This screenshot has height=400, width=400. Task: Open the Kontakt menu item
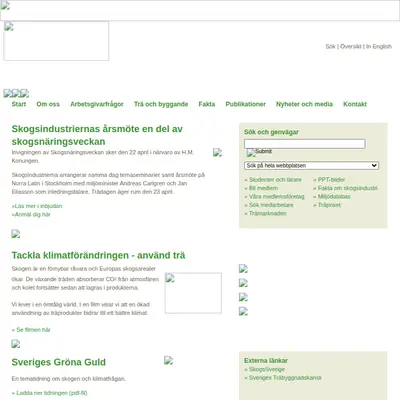click(355, 104)
